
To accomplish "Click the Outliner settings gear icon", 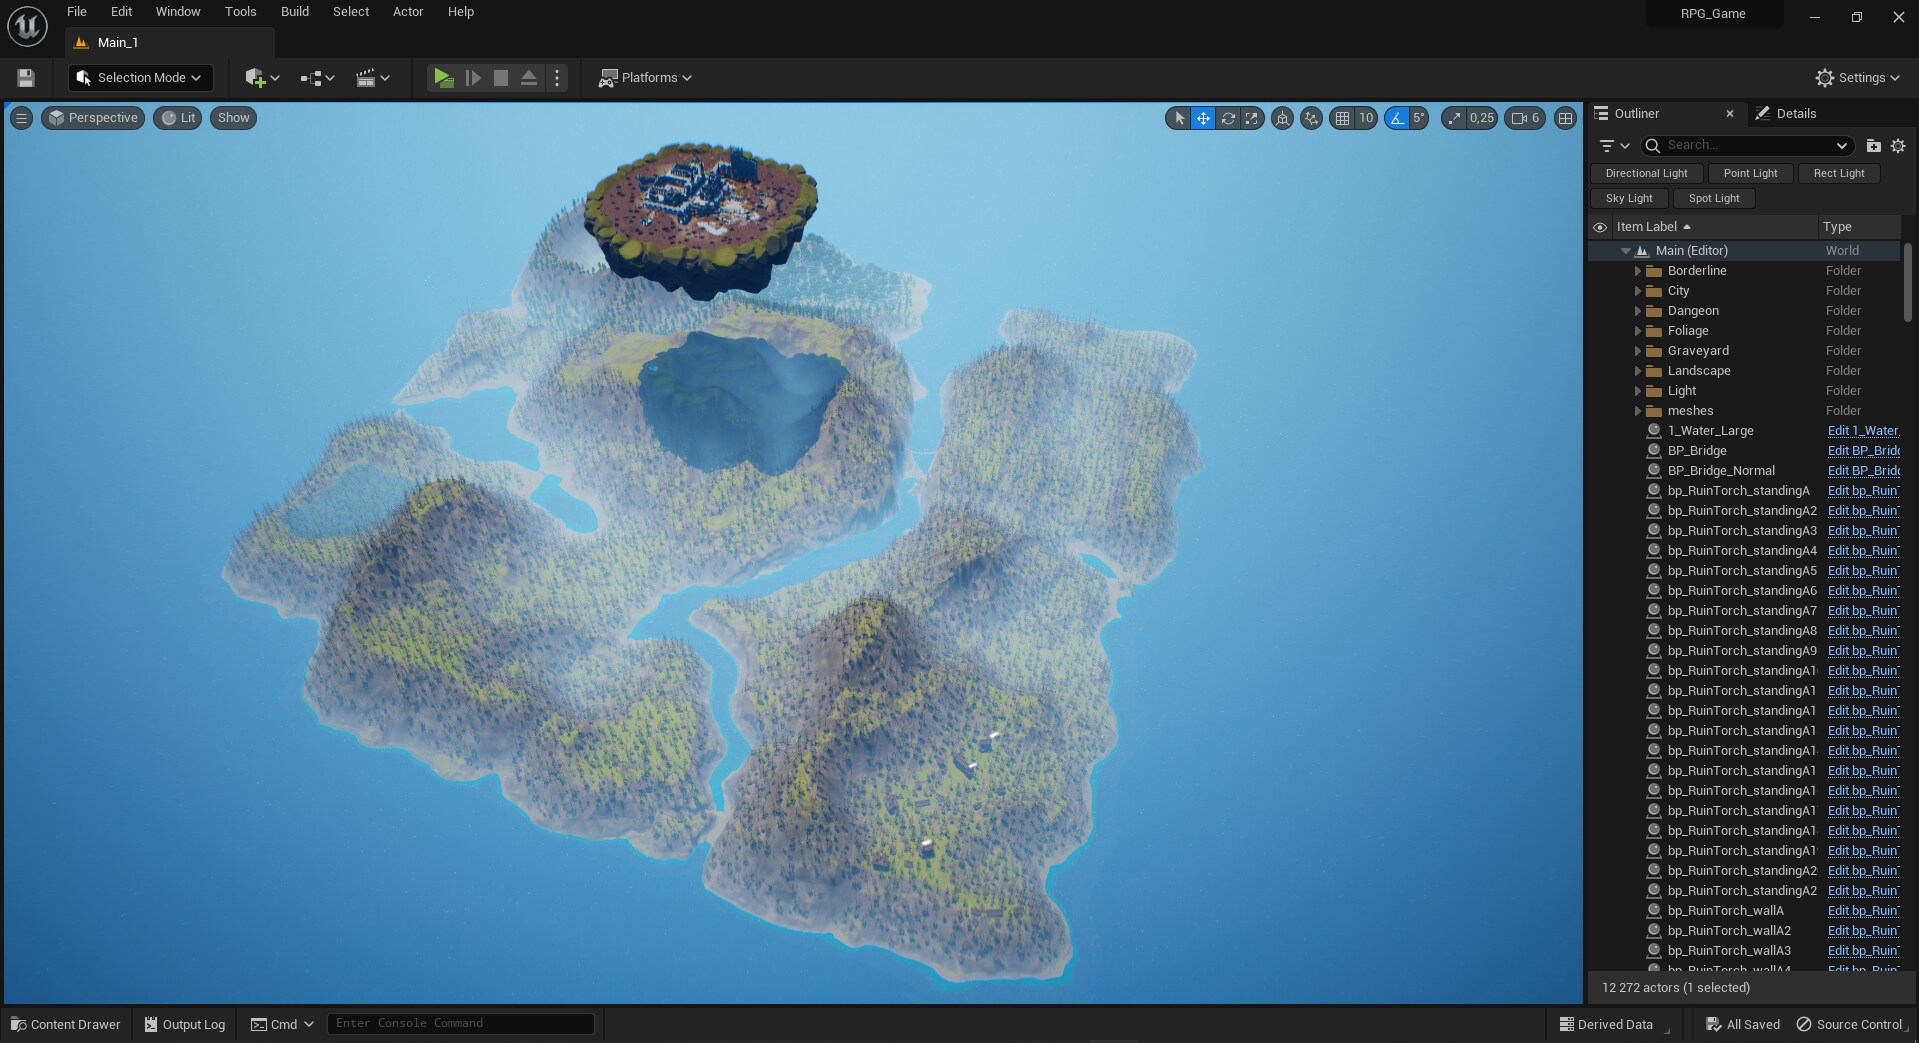I will pyautogui.click(x=1898, y=146).
